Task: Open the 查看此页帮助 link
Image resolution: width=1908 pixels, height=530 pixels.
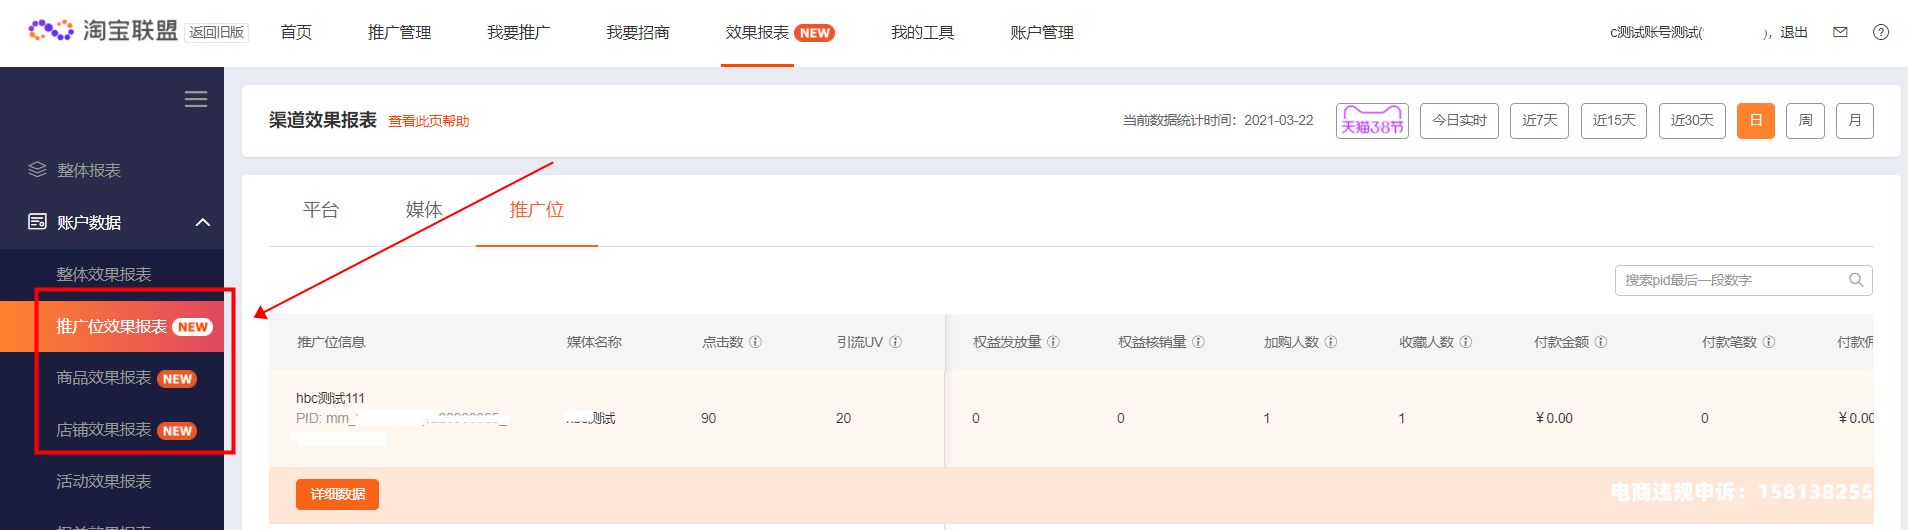Action: pos(428,121)
